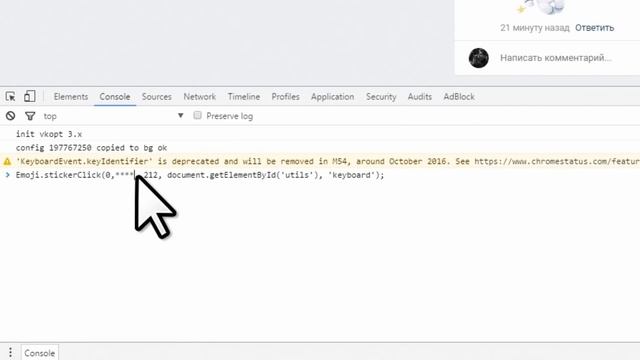Activate the inspect element picker icon
The width and height of the screenshot is (640, 360).
(x=11, y=96)
